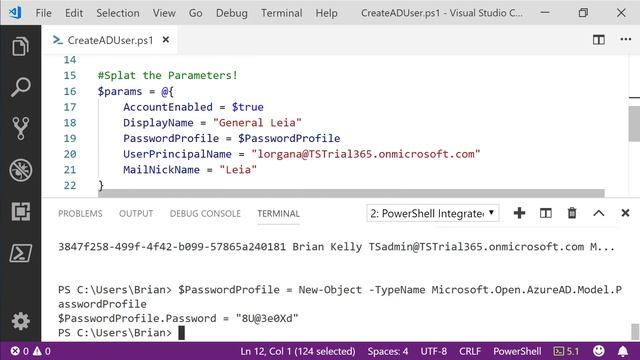Split the terminal pane
This screenshot has height=360, width=640.
click(x=546, y=213)
